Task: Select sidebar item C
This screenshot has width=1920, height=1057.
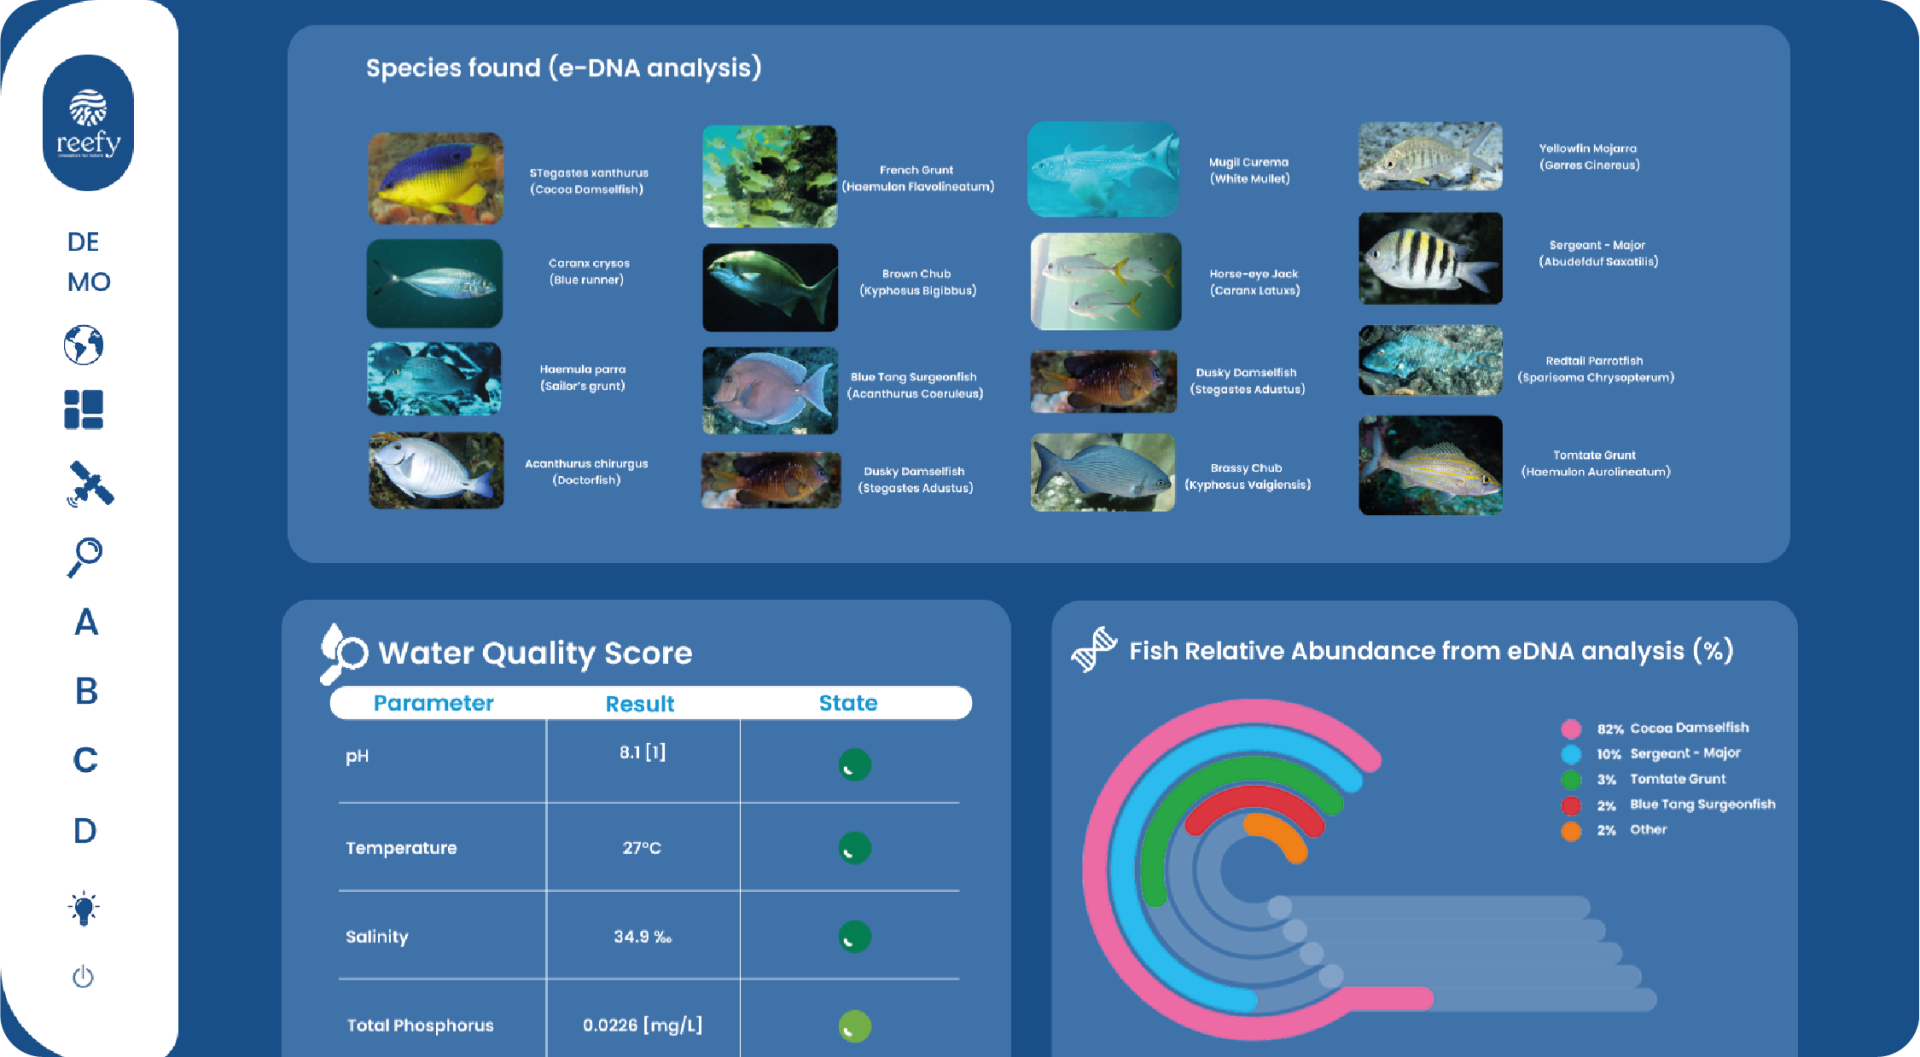Action: (86, 760)
